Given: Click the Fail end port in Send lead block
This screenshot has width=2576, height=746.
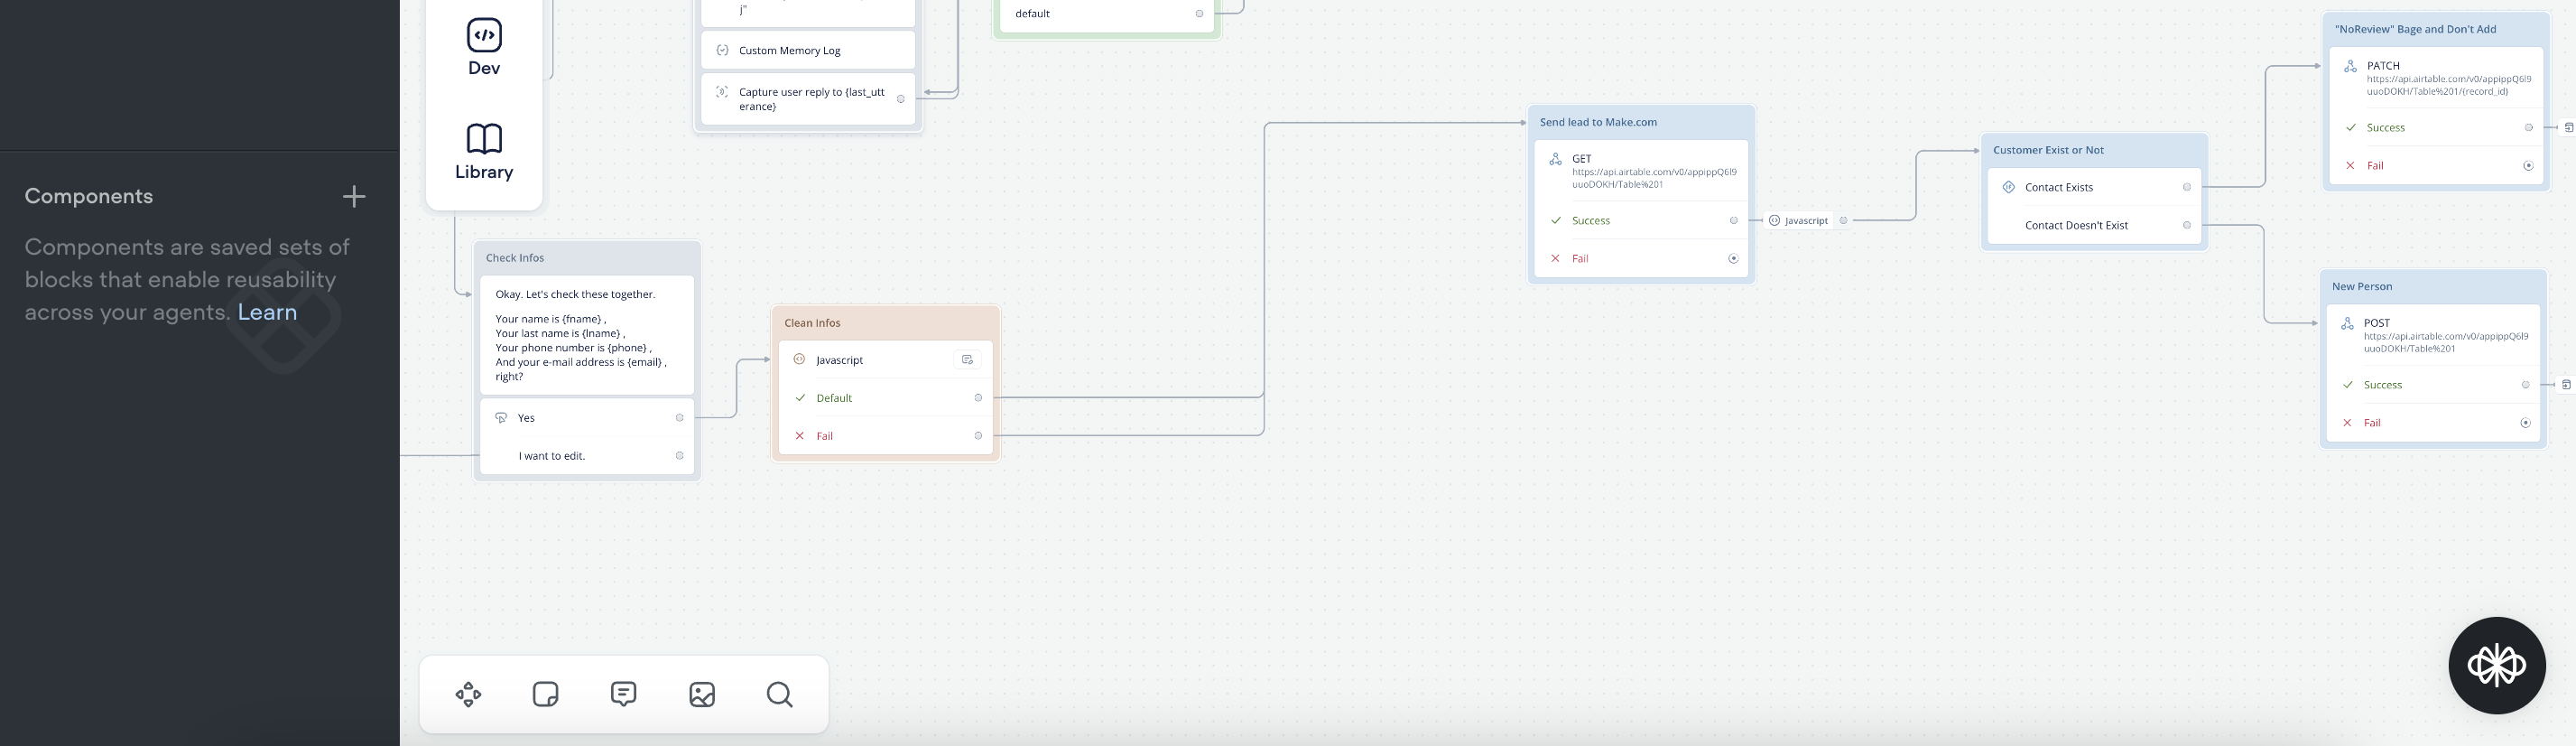Looking at the screenshot, I should 1734,259.
